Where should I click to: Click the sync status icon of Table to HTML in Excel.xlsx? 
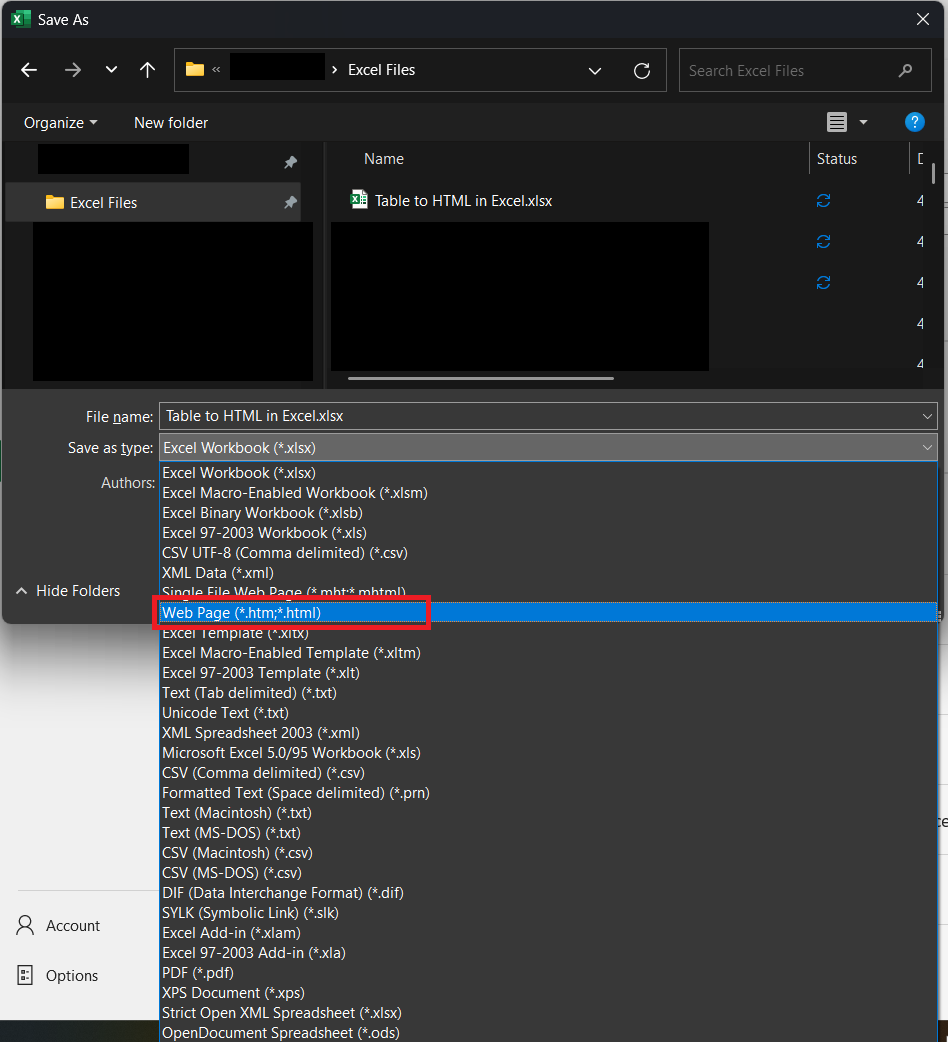pos(823,201)
